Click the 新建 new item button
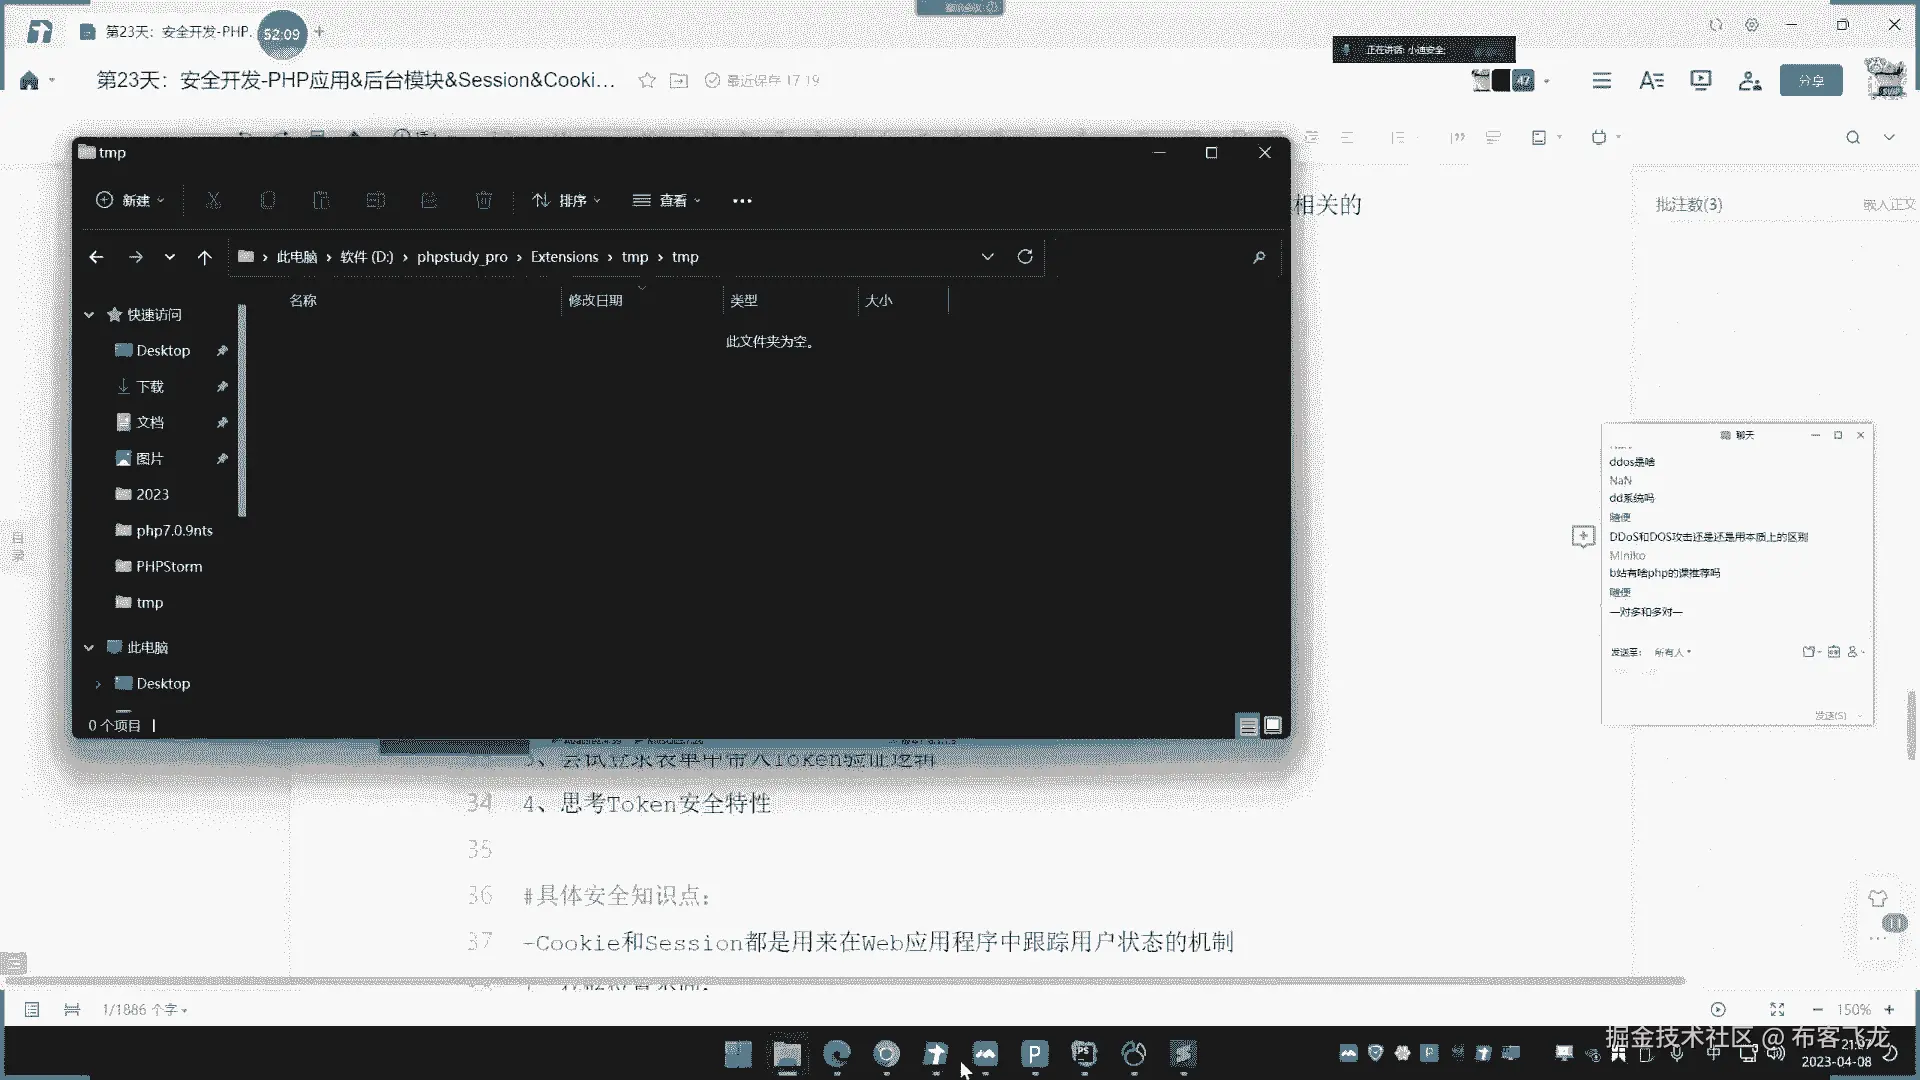This screenshot has height=1080, width=1920. pyautogui.click(x=130, y=201)
